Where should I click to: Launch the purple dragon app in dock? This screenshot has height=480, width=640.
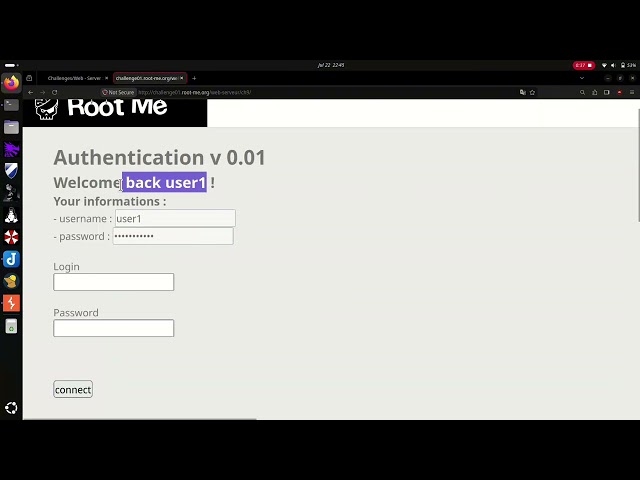(x=11, y=149)
